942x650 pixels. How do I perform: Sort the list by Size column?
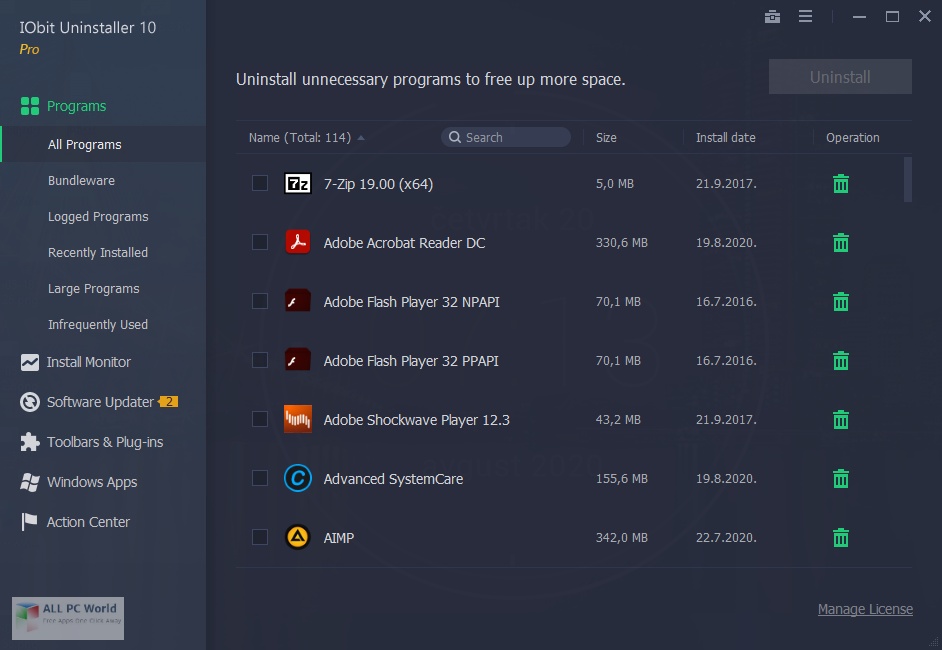coord(606,138)
